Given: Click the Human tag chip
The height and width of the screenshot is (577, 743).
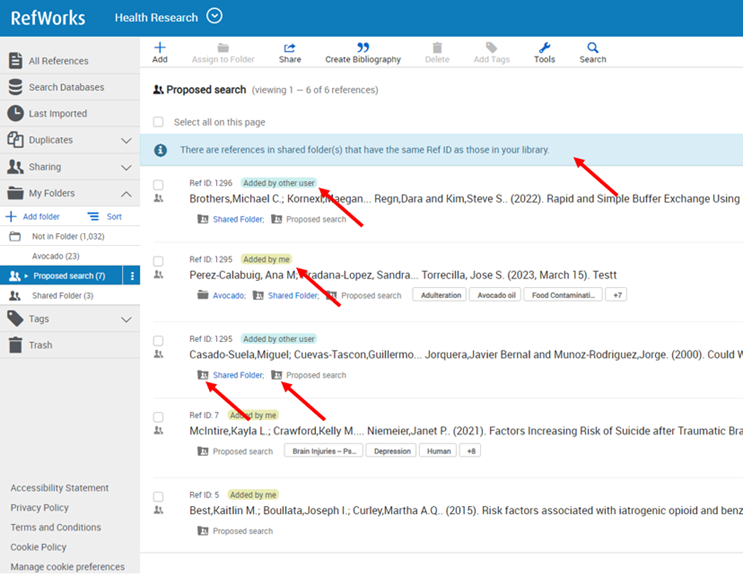Looking at the screenshot, I should click(438, 451).
